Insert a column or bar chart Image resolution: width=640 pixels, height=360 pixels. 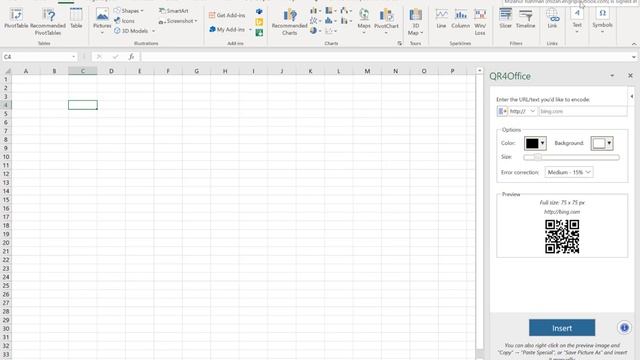point(315,11)
